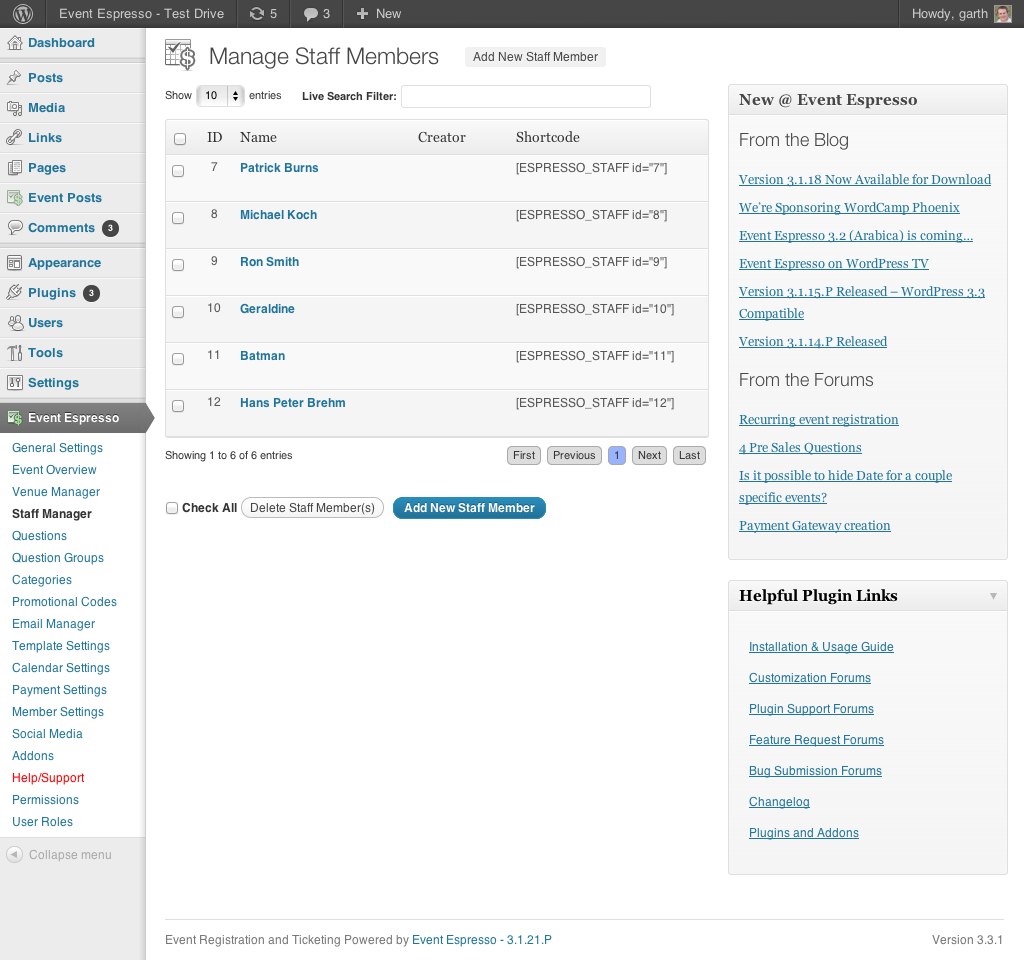The width and height of the screenshot is (1024, 960).
Task: Click the Collapse menu arrow icon
Action: coord(14,854)
